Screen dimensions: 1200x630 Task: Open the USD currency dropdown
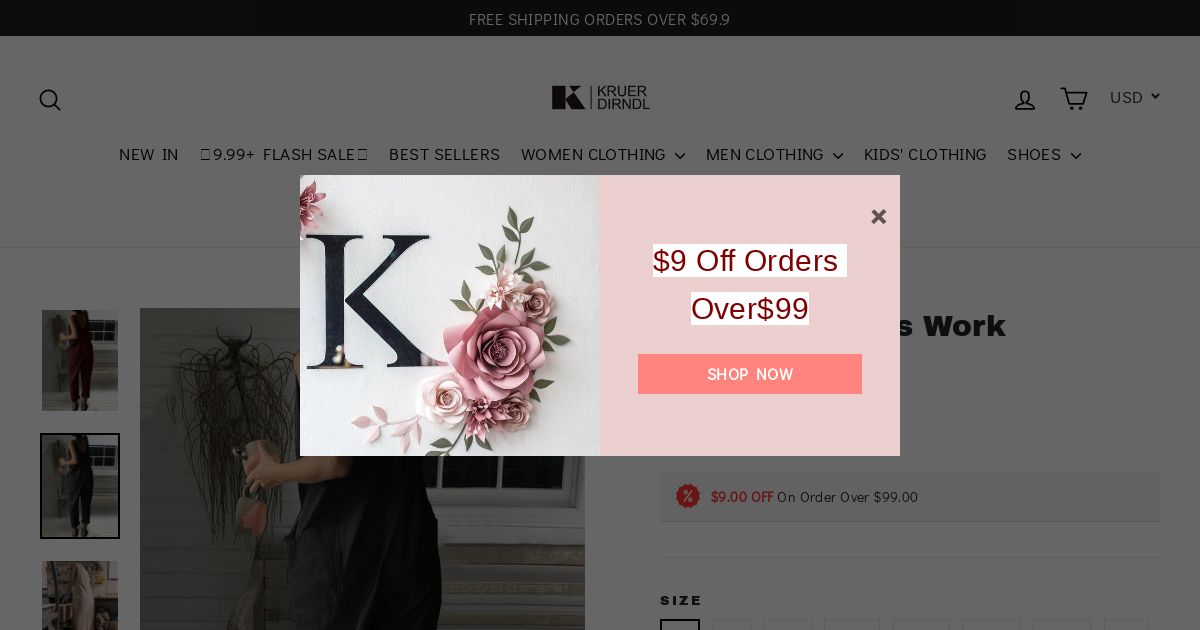(x=1135, y=97)
